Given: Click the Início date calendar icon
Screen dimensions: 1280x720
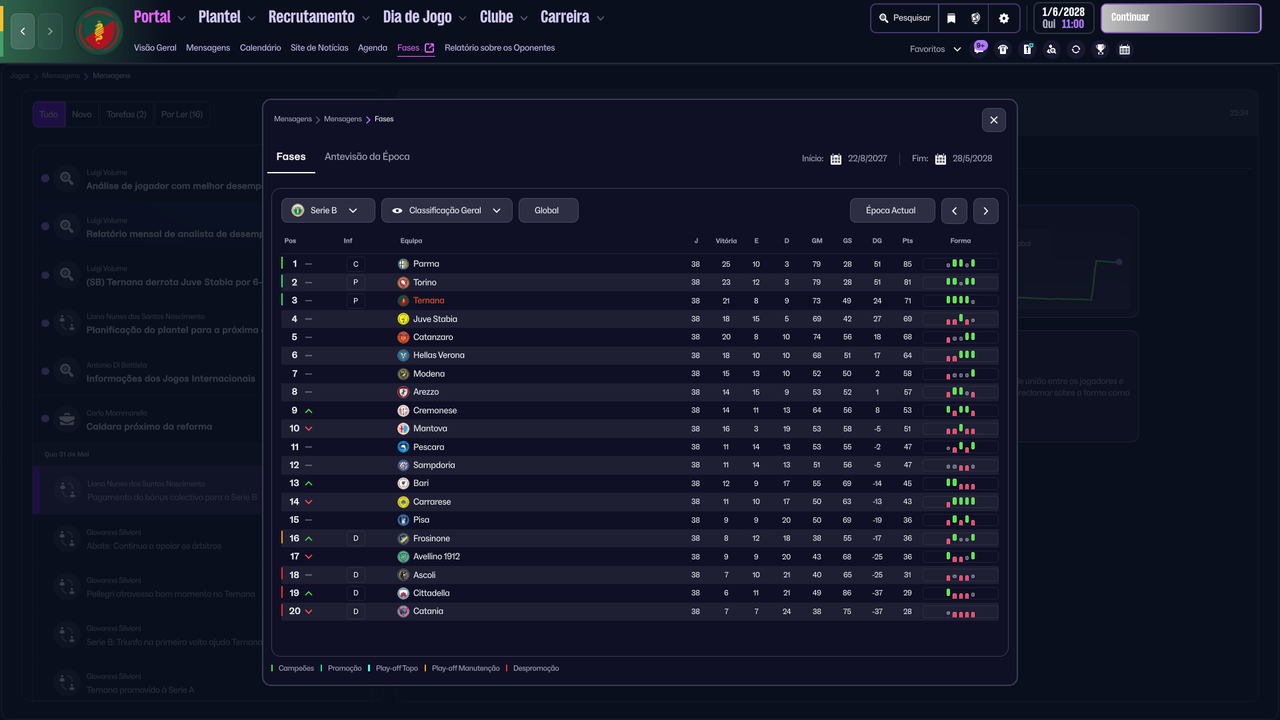Looking at the screenshot, I should 836,159.
